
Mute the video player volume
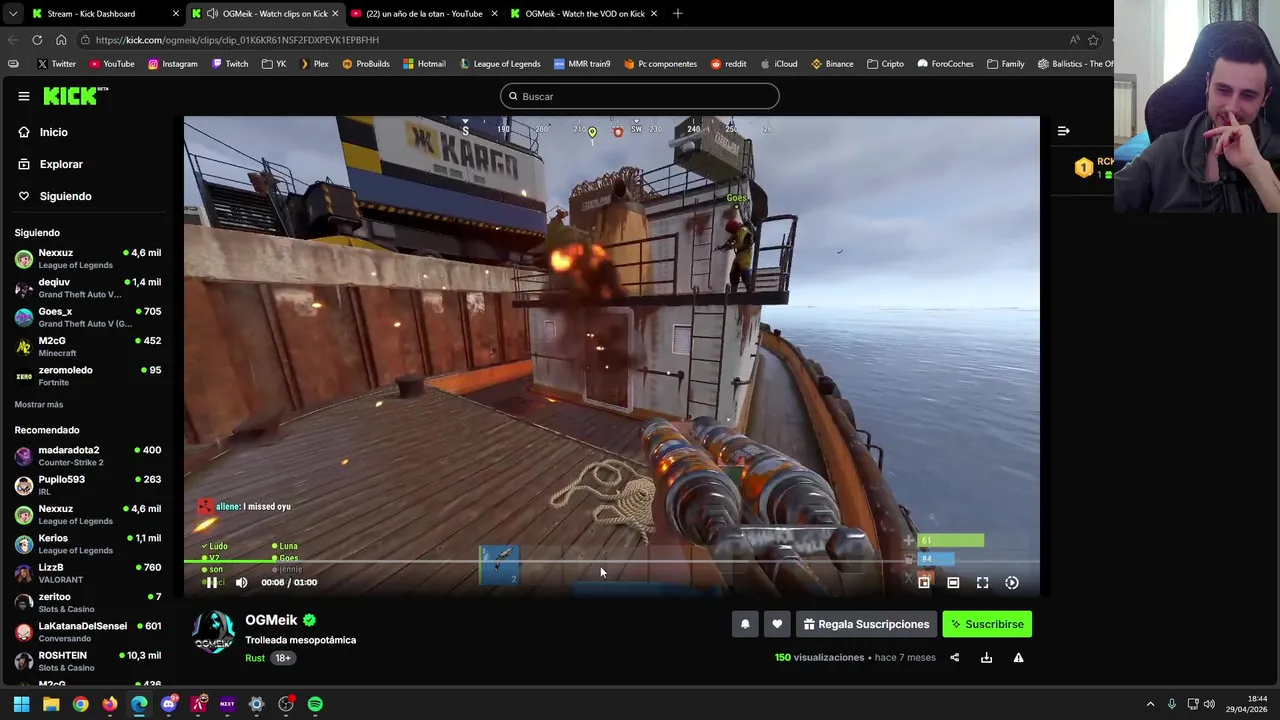click(x=241, y=582)
